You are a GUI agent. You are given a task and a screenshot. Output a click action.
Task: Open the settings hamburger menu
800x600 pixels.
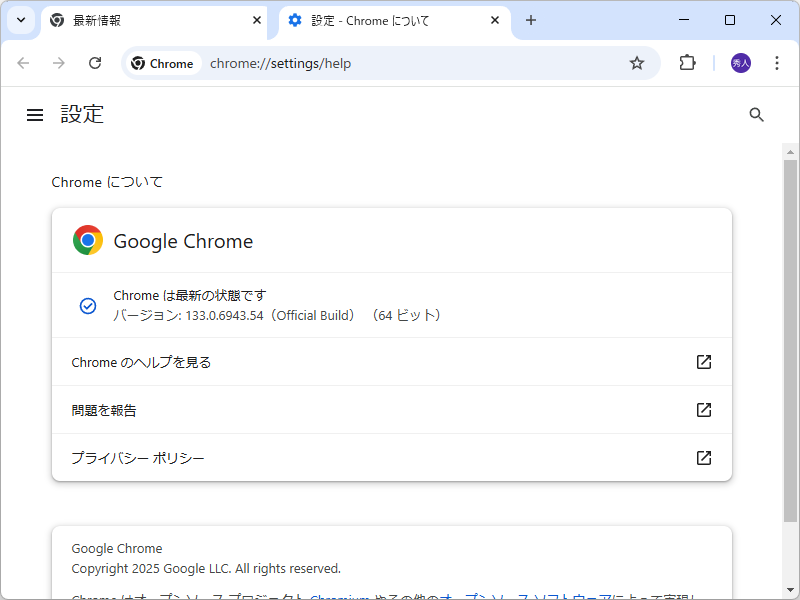[x=35, y=114]
